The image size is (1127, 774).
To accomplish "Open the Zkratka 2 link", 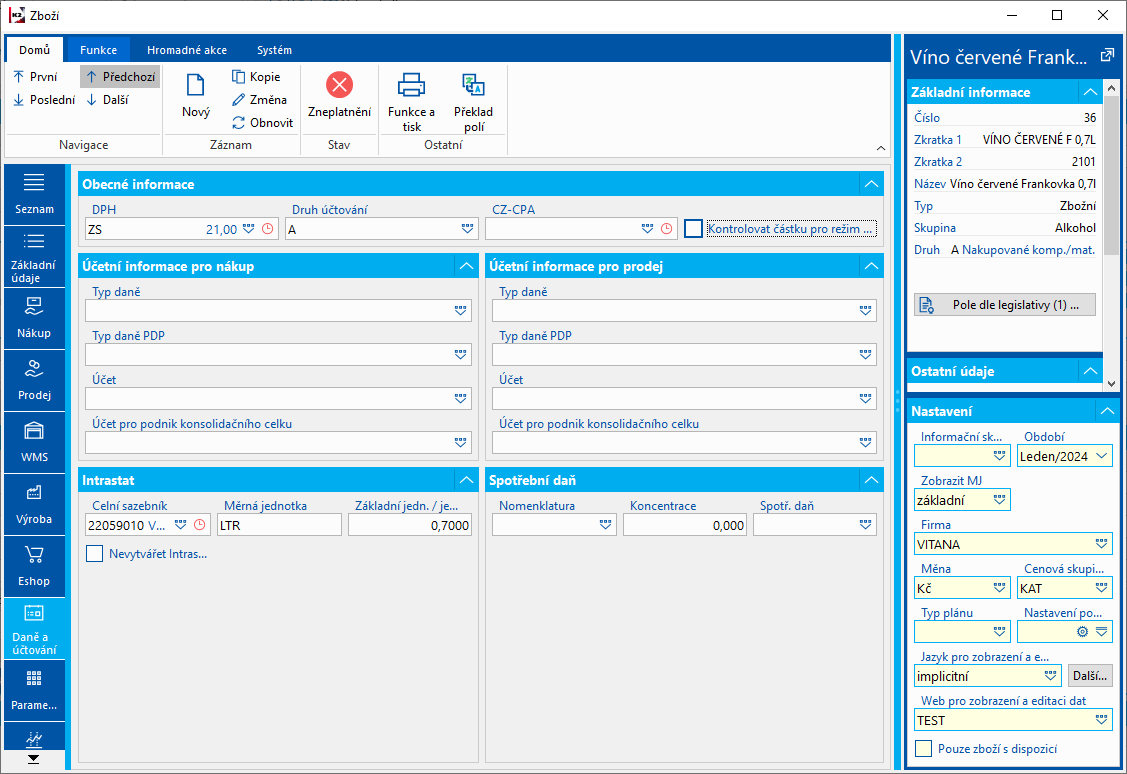I will pyautogui.click(x=937, y=162).
